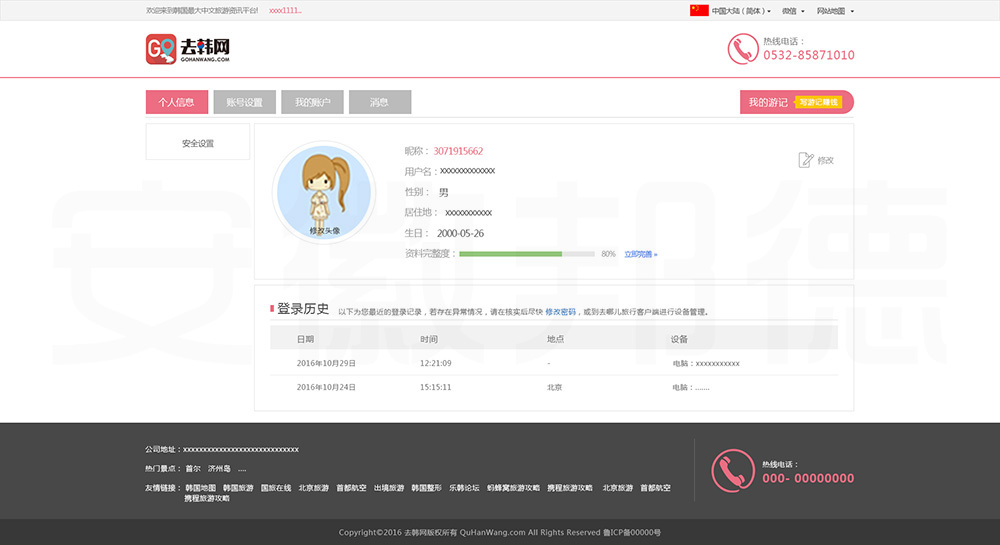This screenshot has height=545, width=1000.
Task: Click the pink phone icon in header
Action: pos(742,49)
